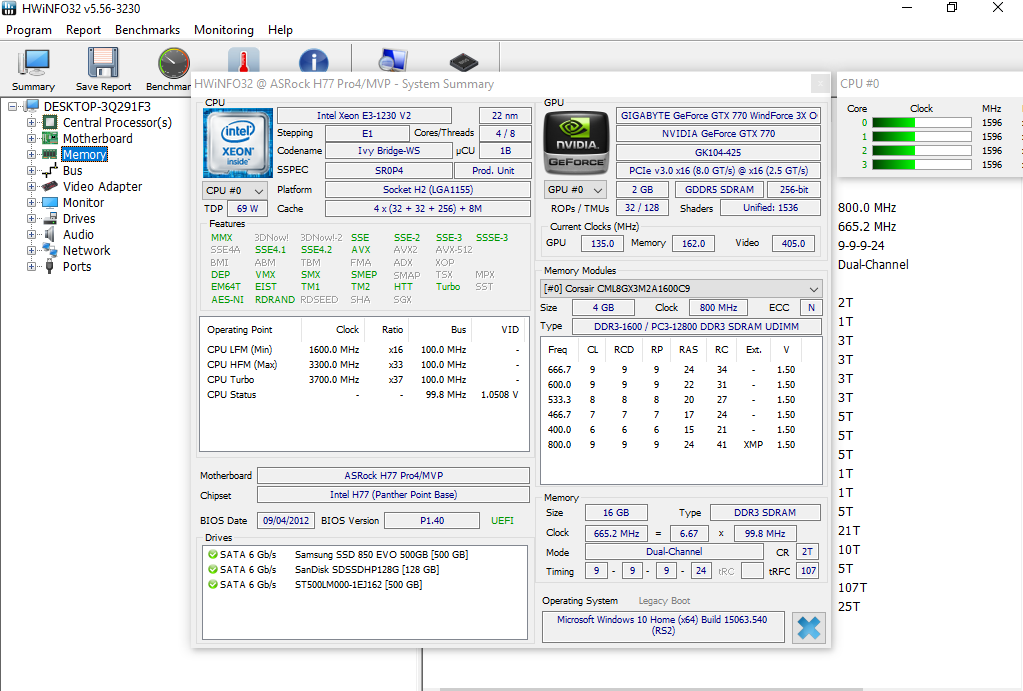This screenshot has width=1023, height=691.
Task: Click the black chip toolbar icon
Action: [464, 63]
